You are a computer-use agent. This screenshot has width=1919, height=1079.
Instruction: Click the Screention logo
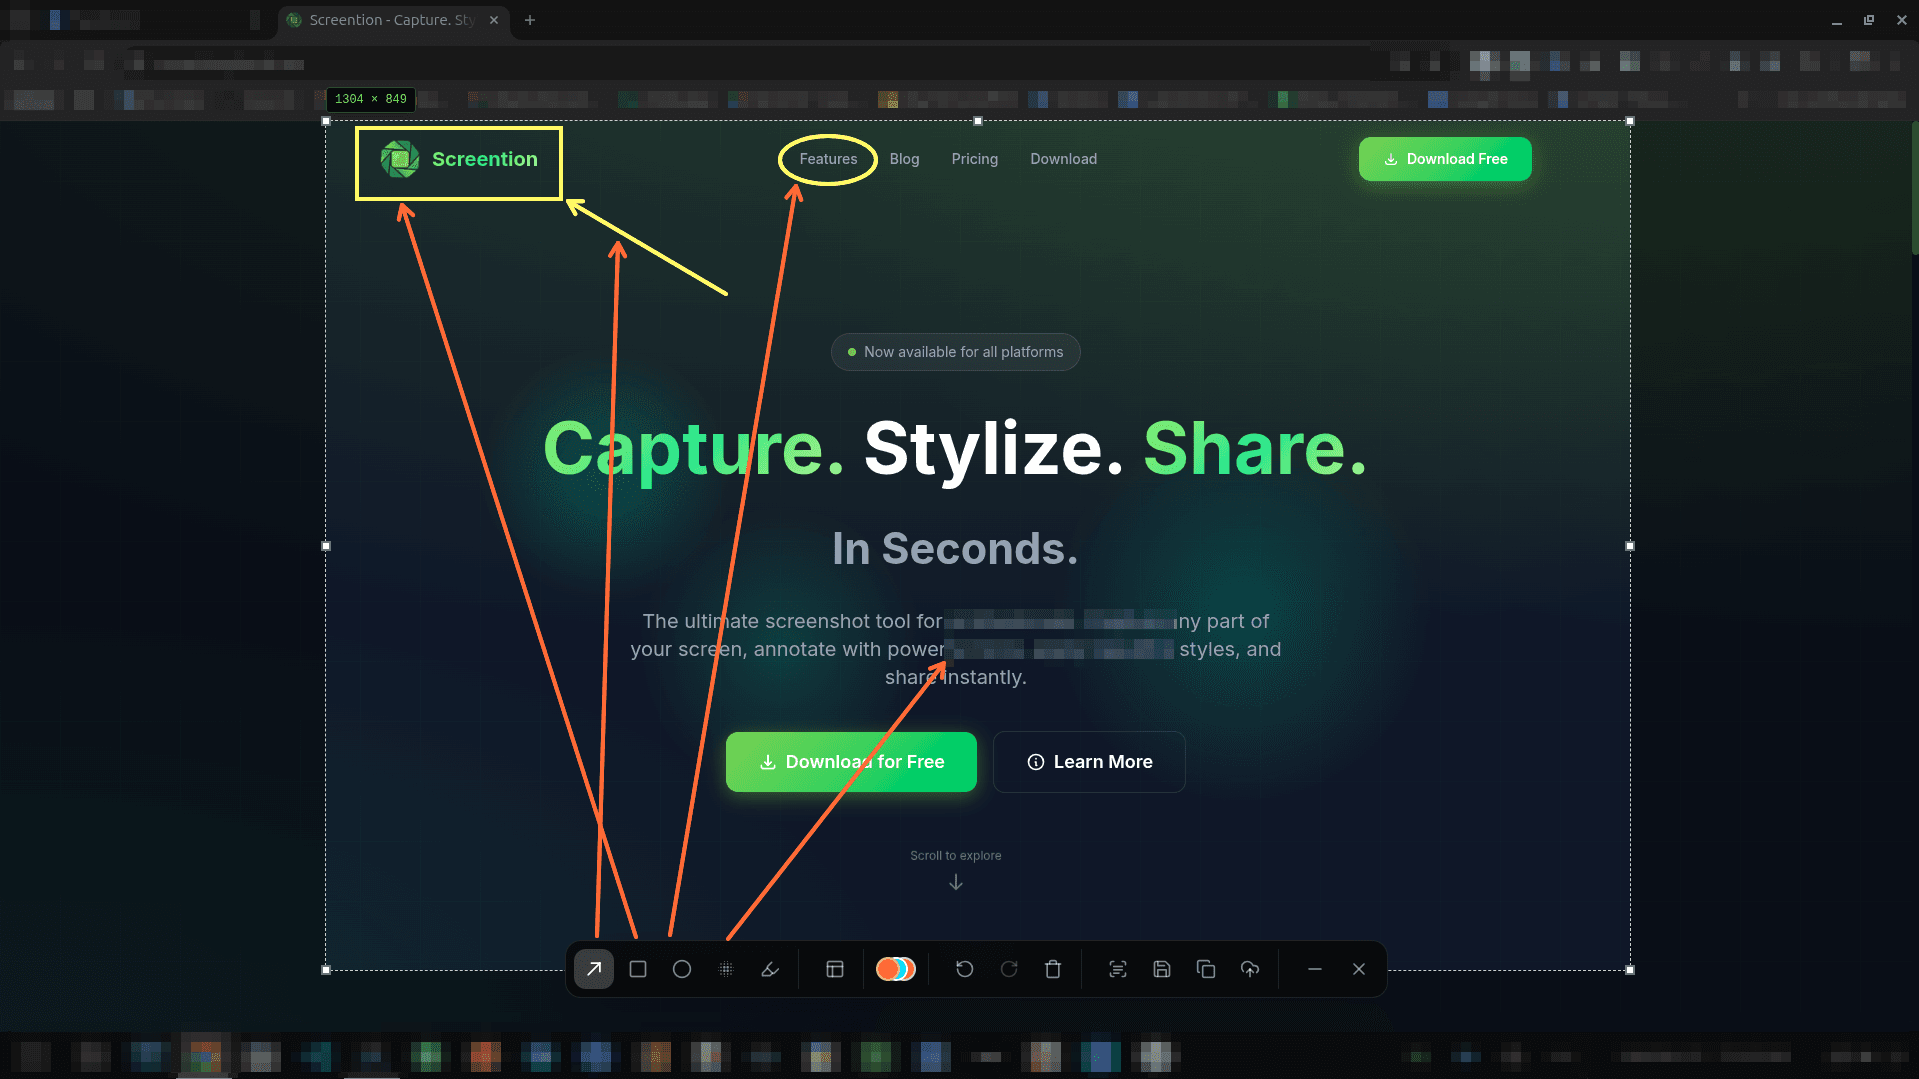coord(459,159)
